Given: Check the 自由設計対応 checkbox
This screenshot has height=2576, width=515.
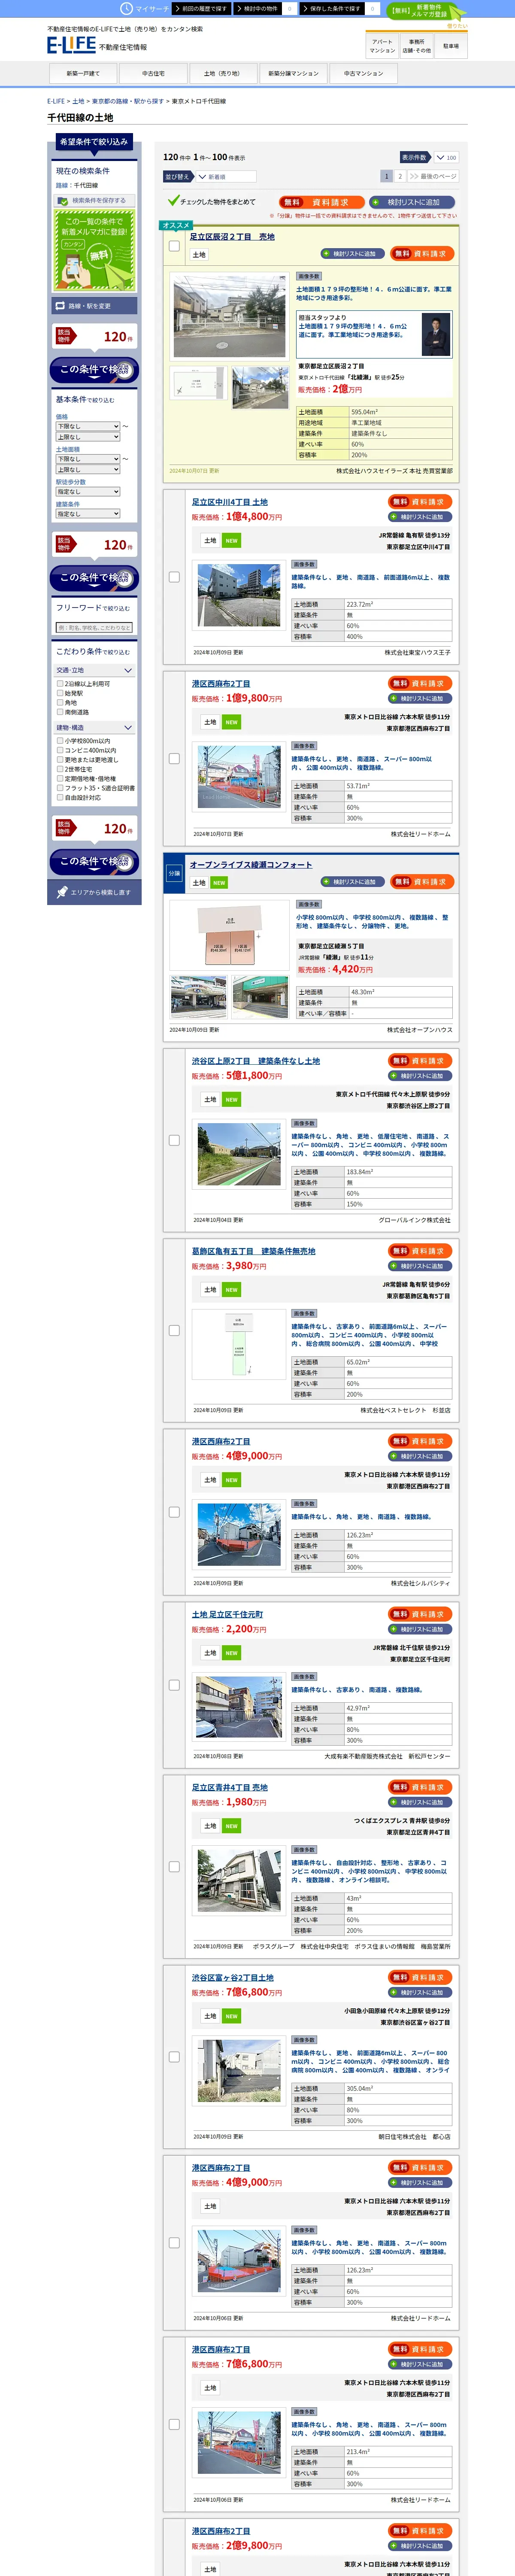Looking at the screenshot, I should pyautogui.click(x=60, y=798).
